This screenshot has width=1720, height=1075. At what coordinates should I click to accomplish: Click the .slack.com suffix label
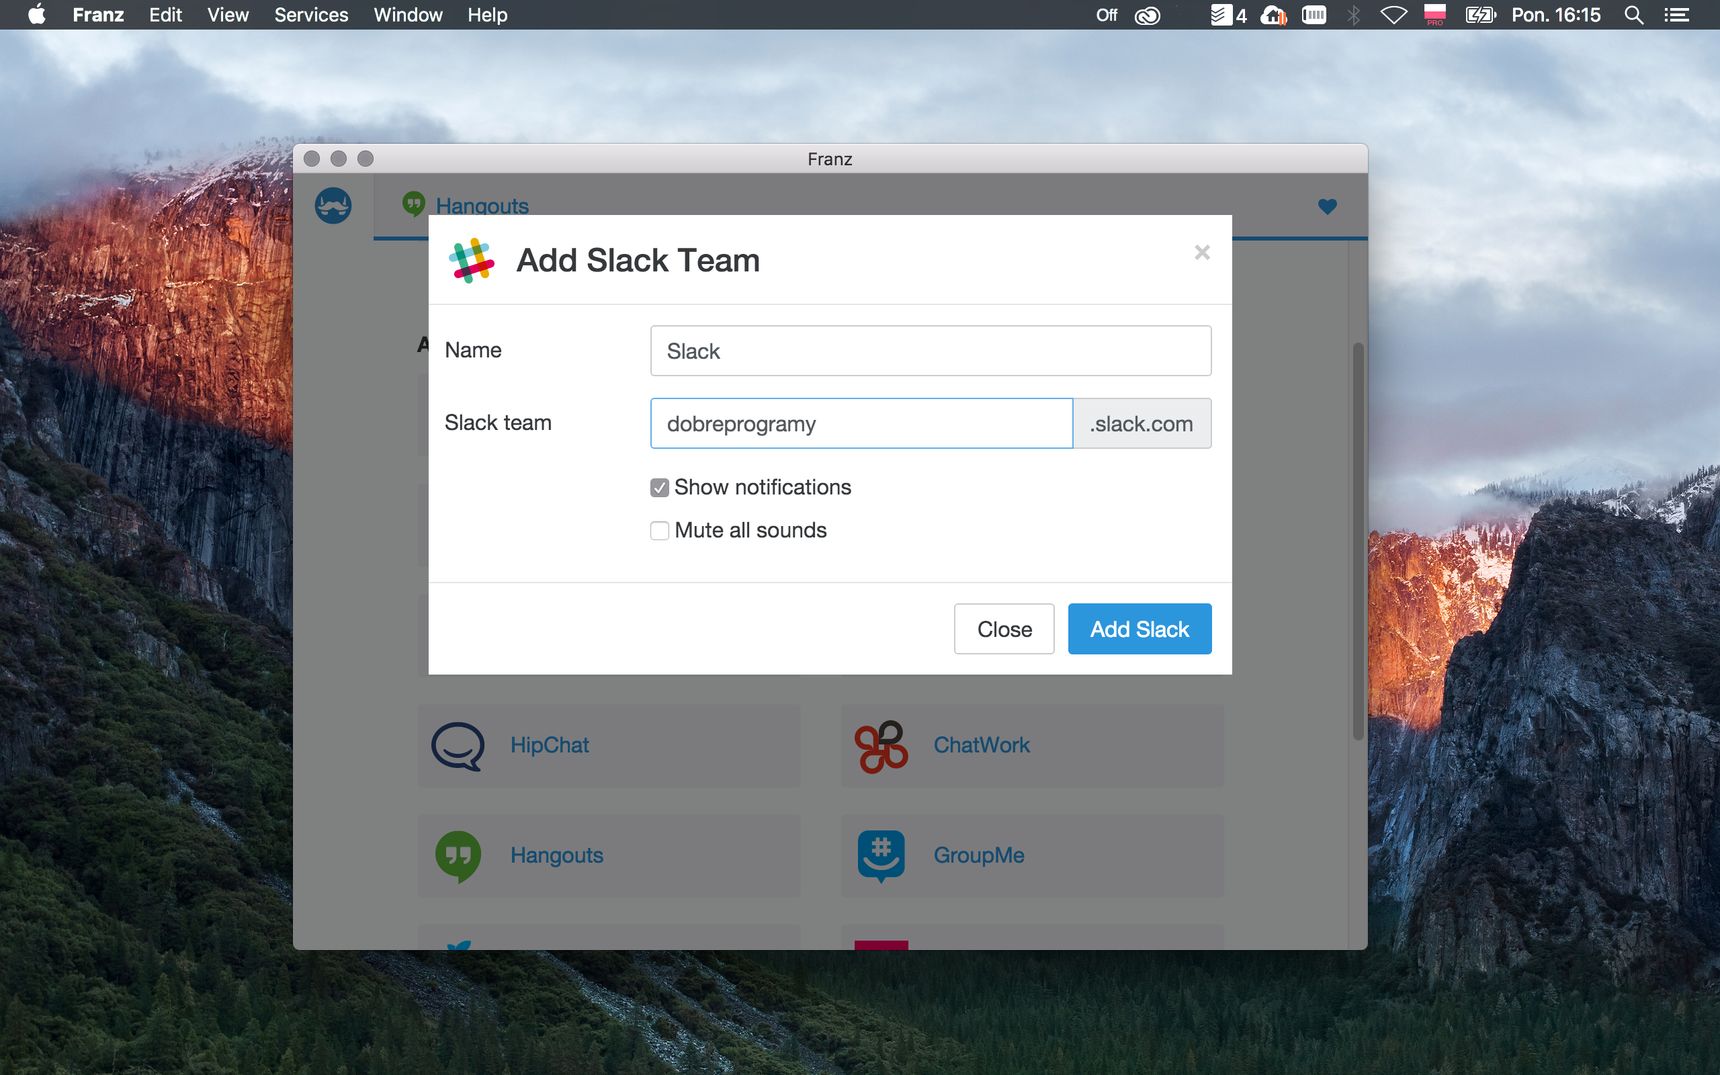(1142, 423)
